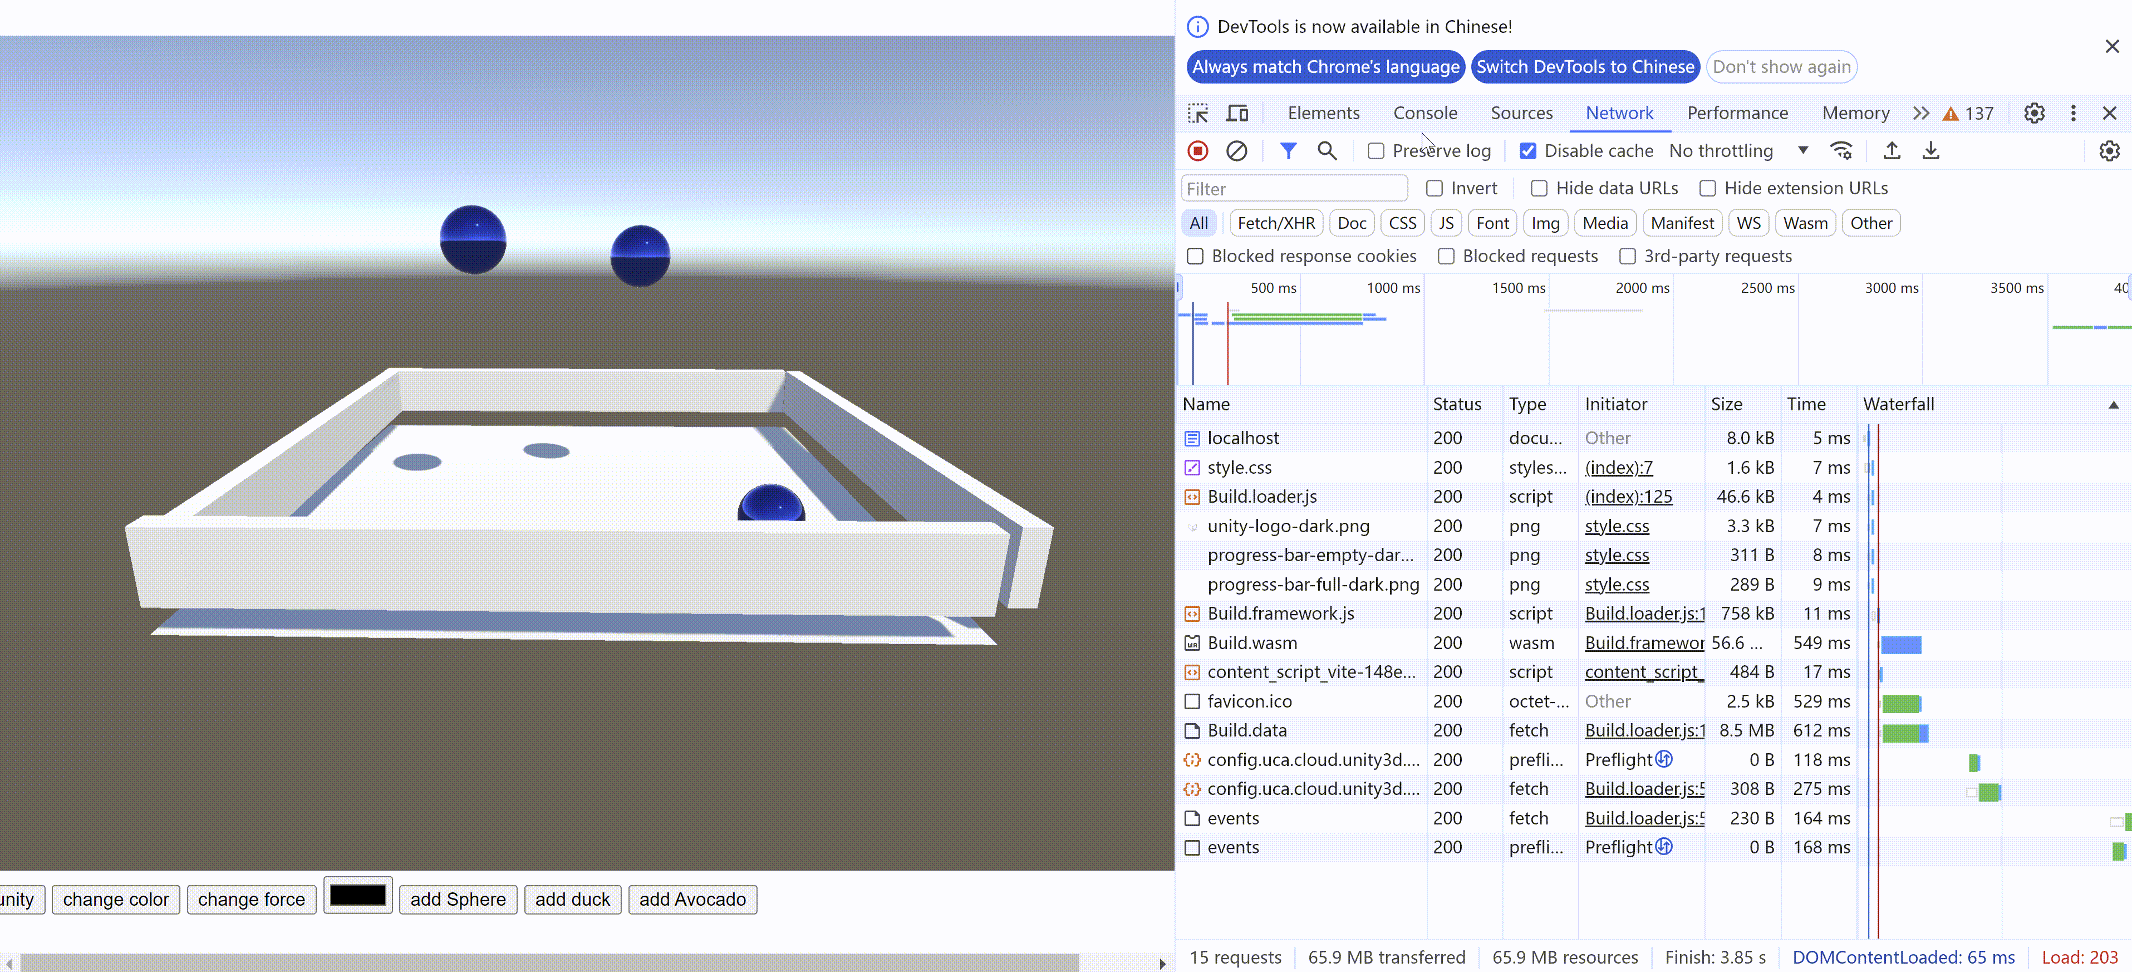2132x972 pixels.
Task: Open DevTools three-dot customize menu
Action: click(x=2073, y=113)
